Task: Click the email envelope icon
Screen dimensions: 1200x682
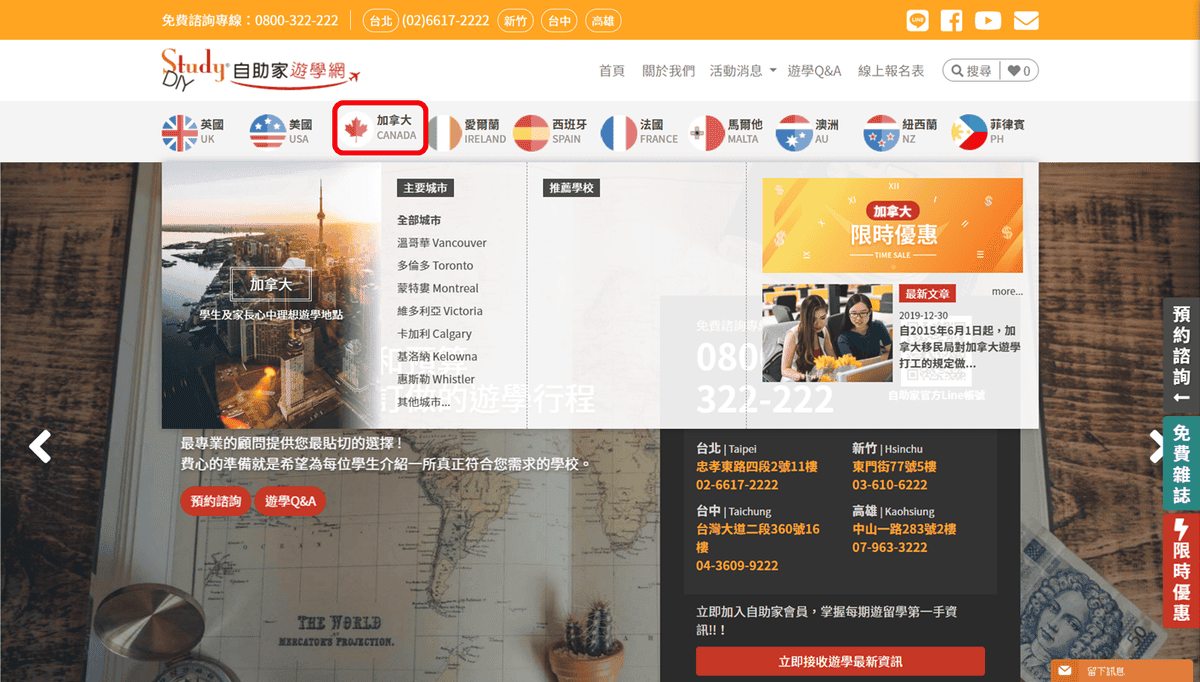Action: coord(1026,20)
